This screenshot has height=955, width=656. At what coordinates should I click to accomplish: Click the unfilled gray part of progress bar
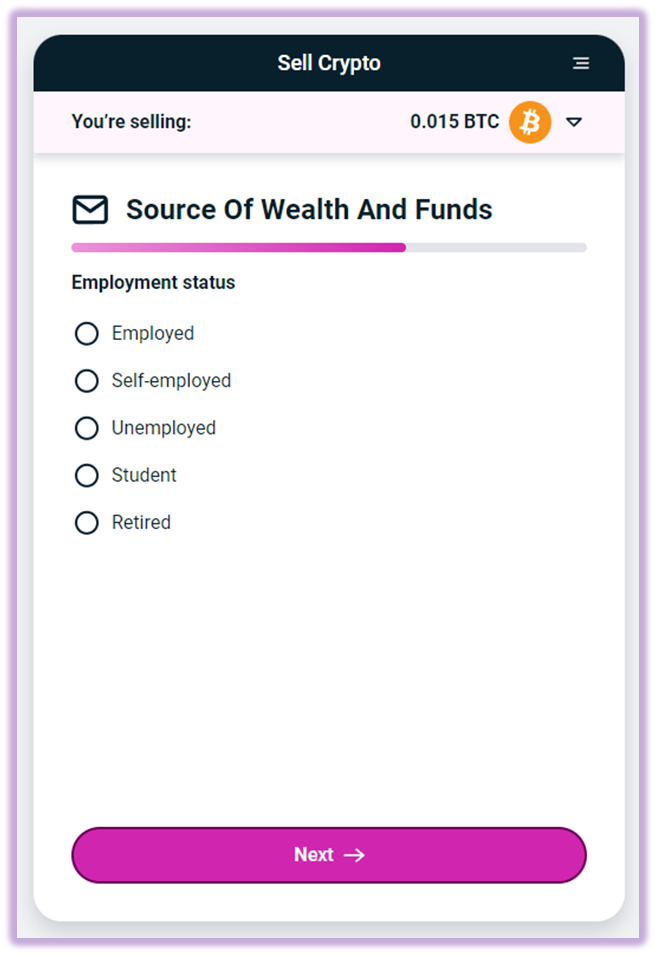pos(496,247)
